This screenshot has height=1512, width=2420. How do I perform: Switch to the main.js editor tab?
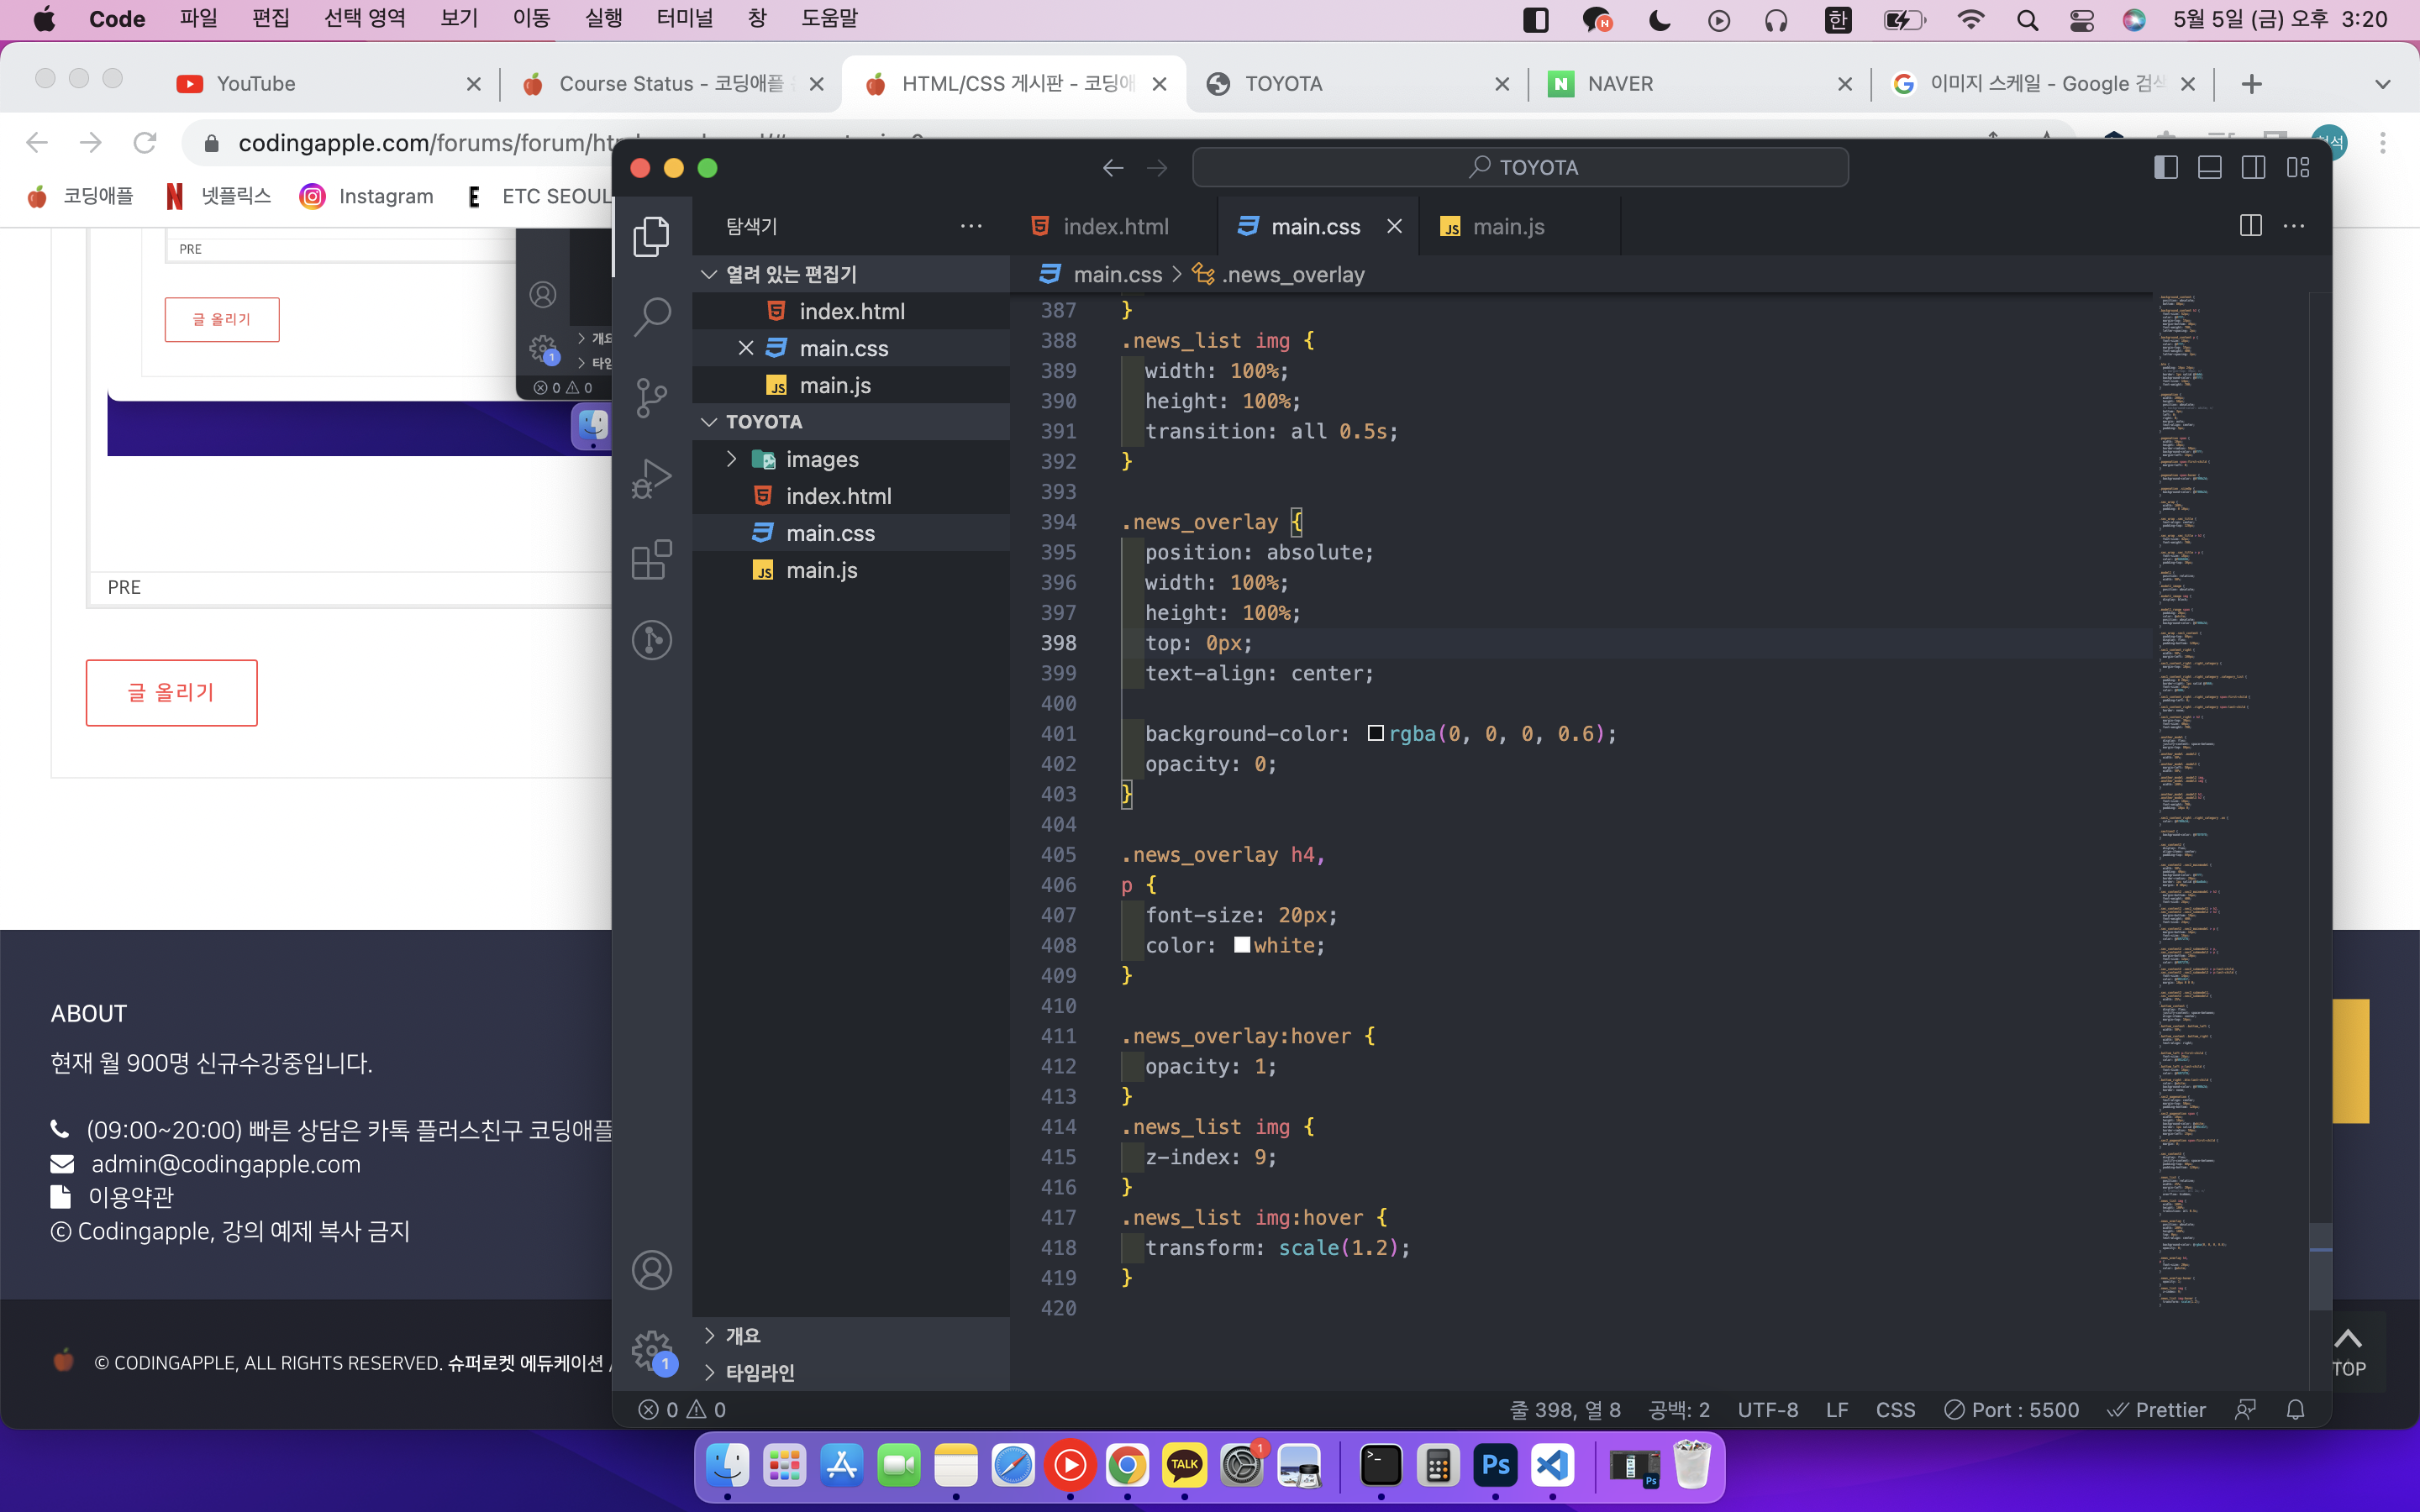coord(1519,227)
